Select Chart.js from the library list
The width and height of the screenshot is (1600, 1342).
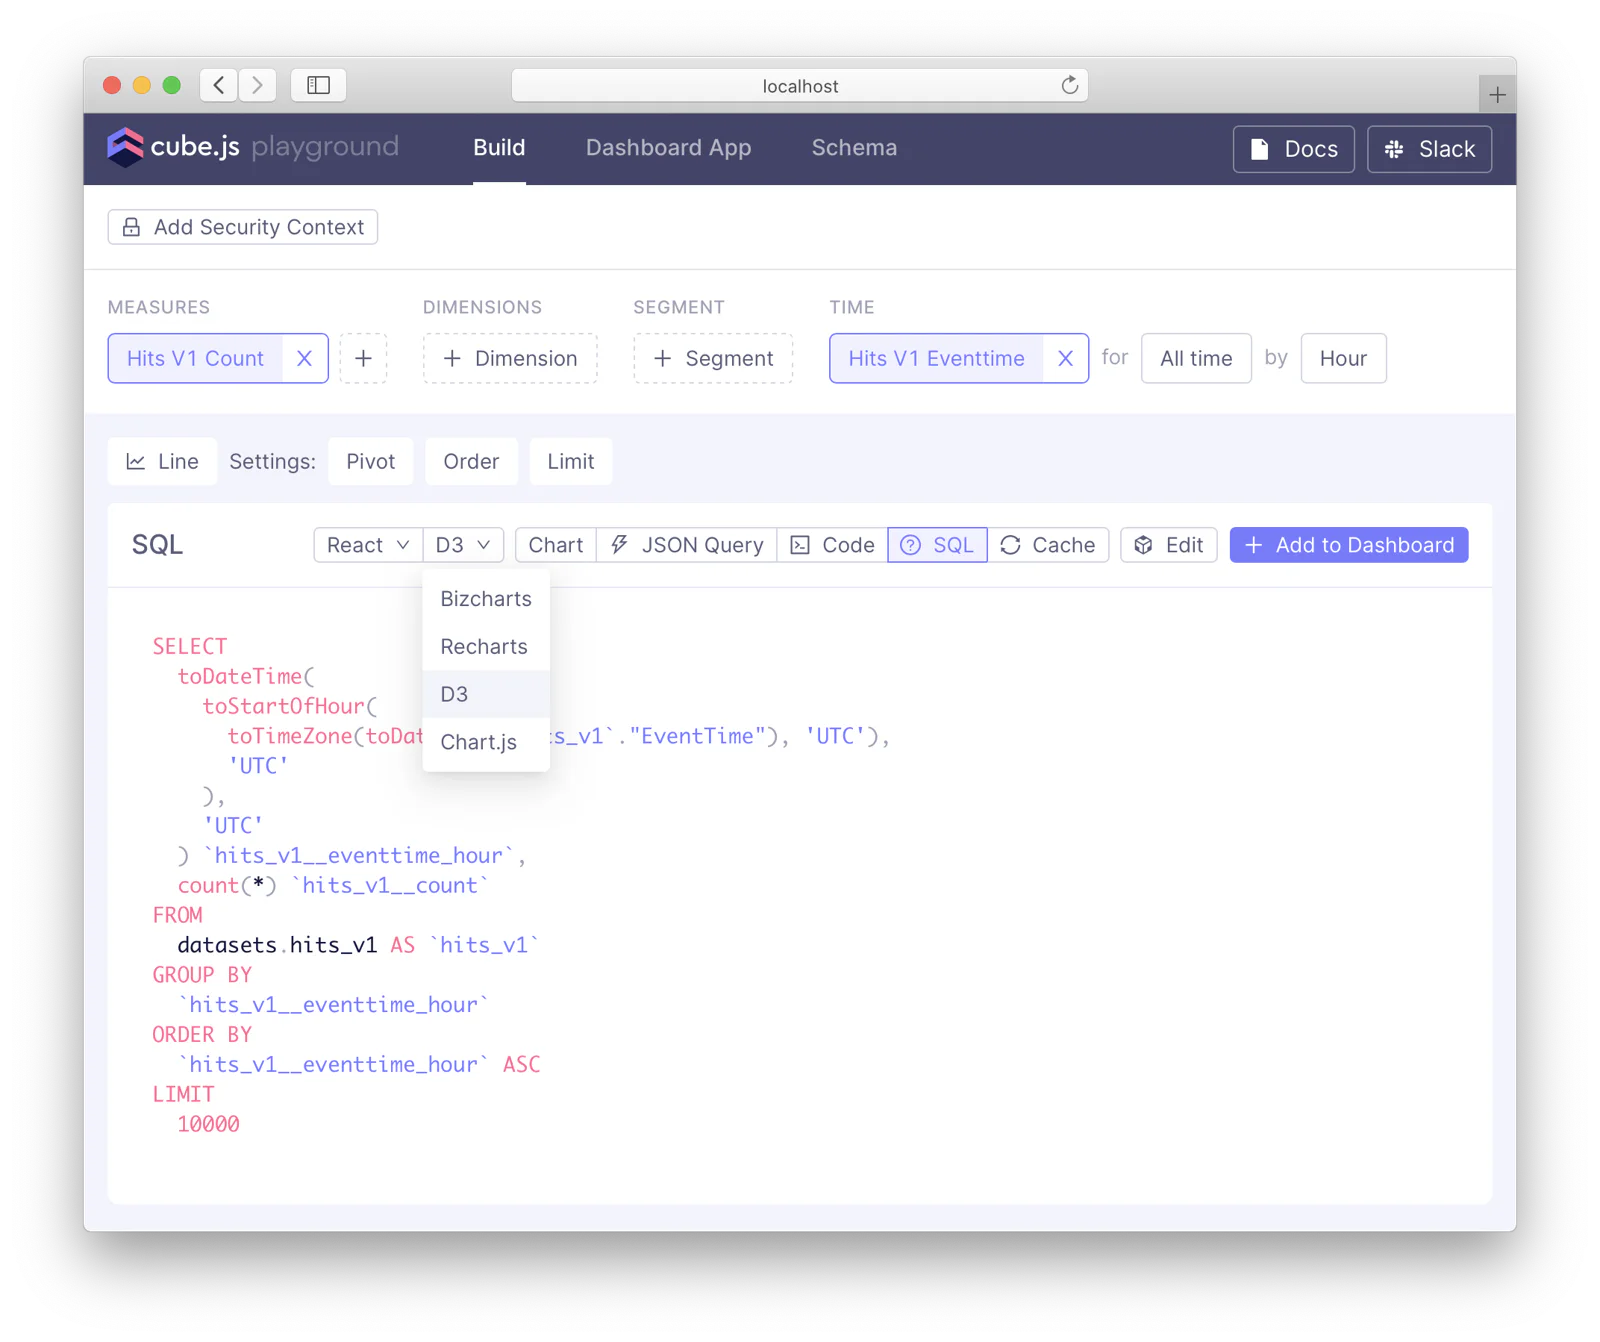tap(486, 742)
